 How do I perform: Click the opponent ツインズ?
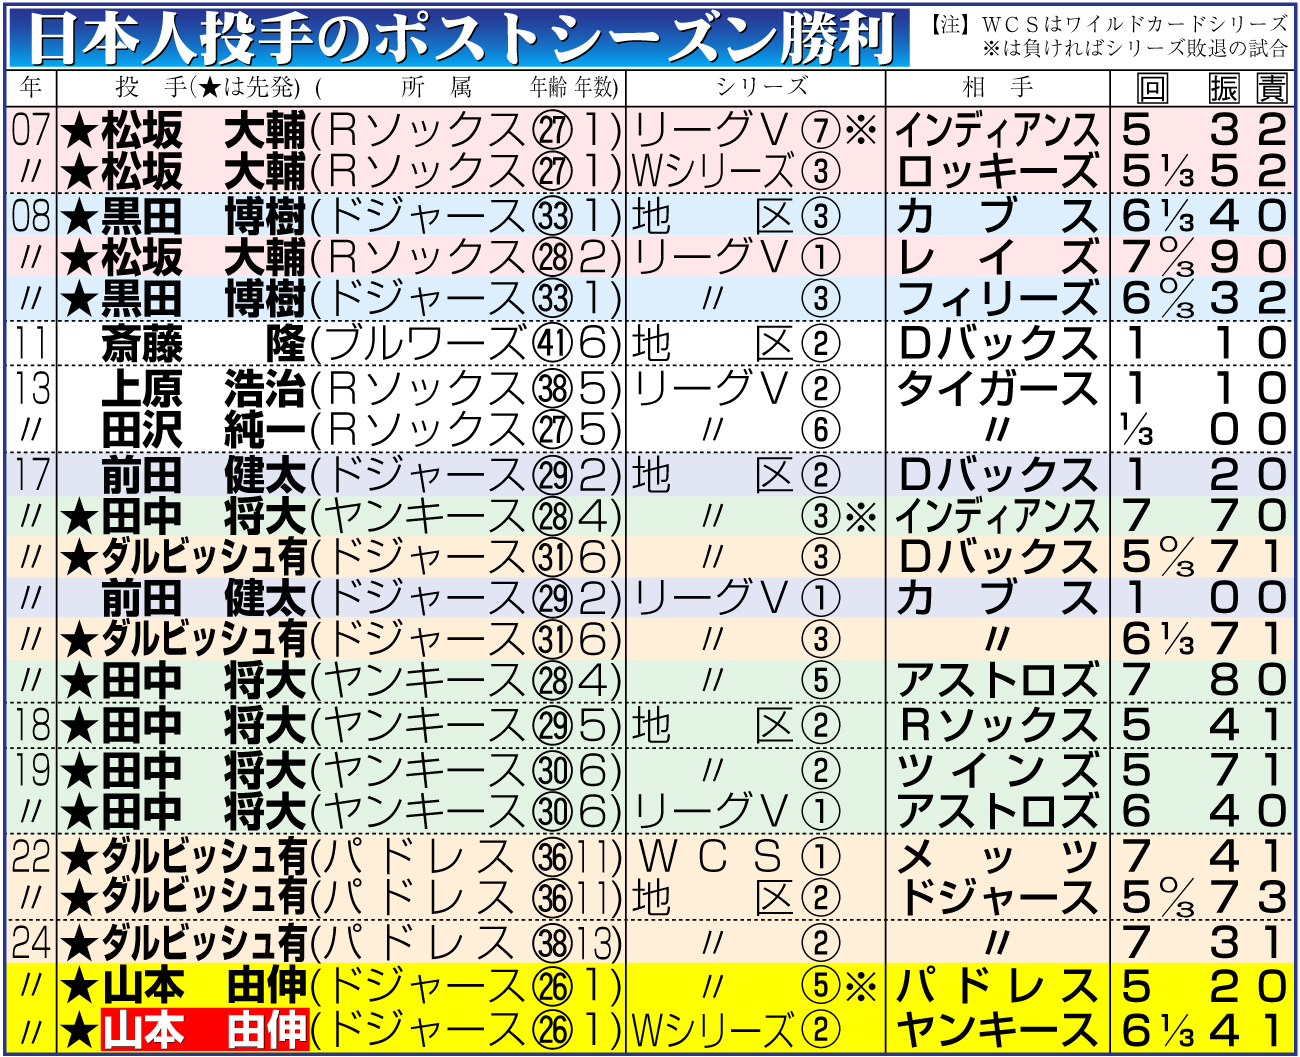(997, 771)
